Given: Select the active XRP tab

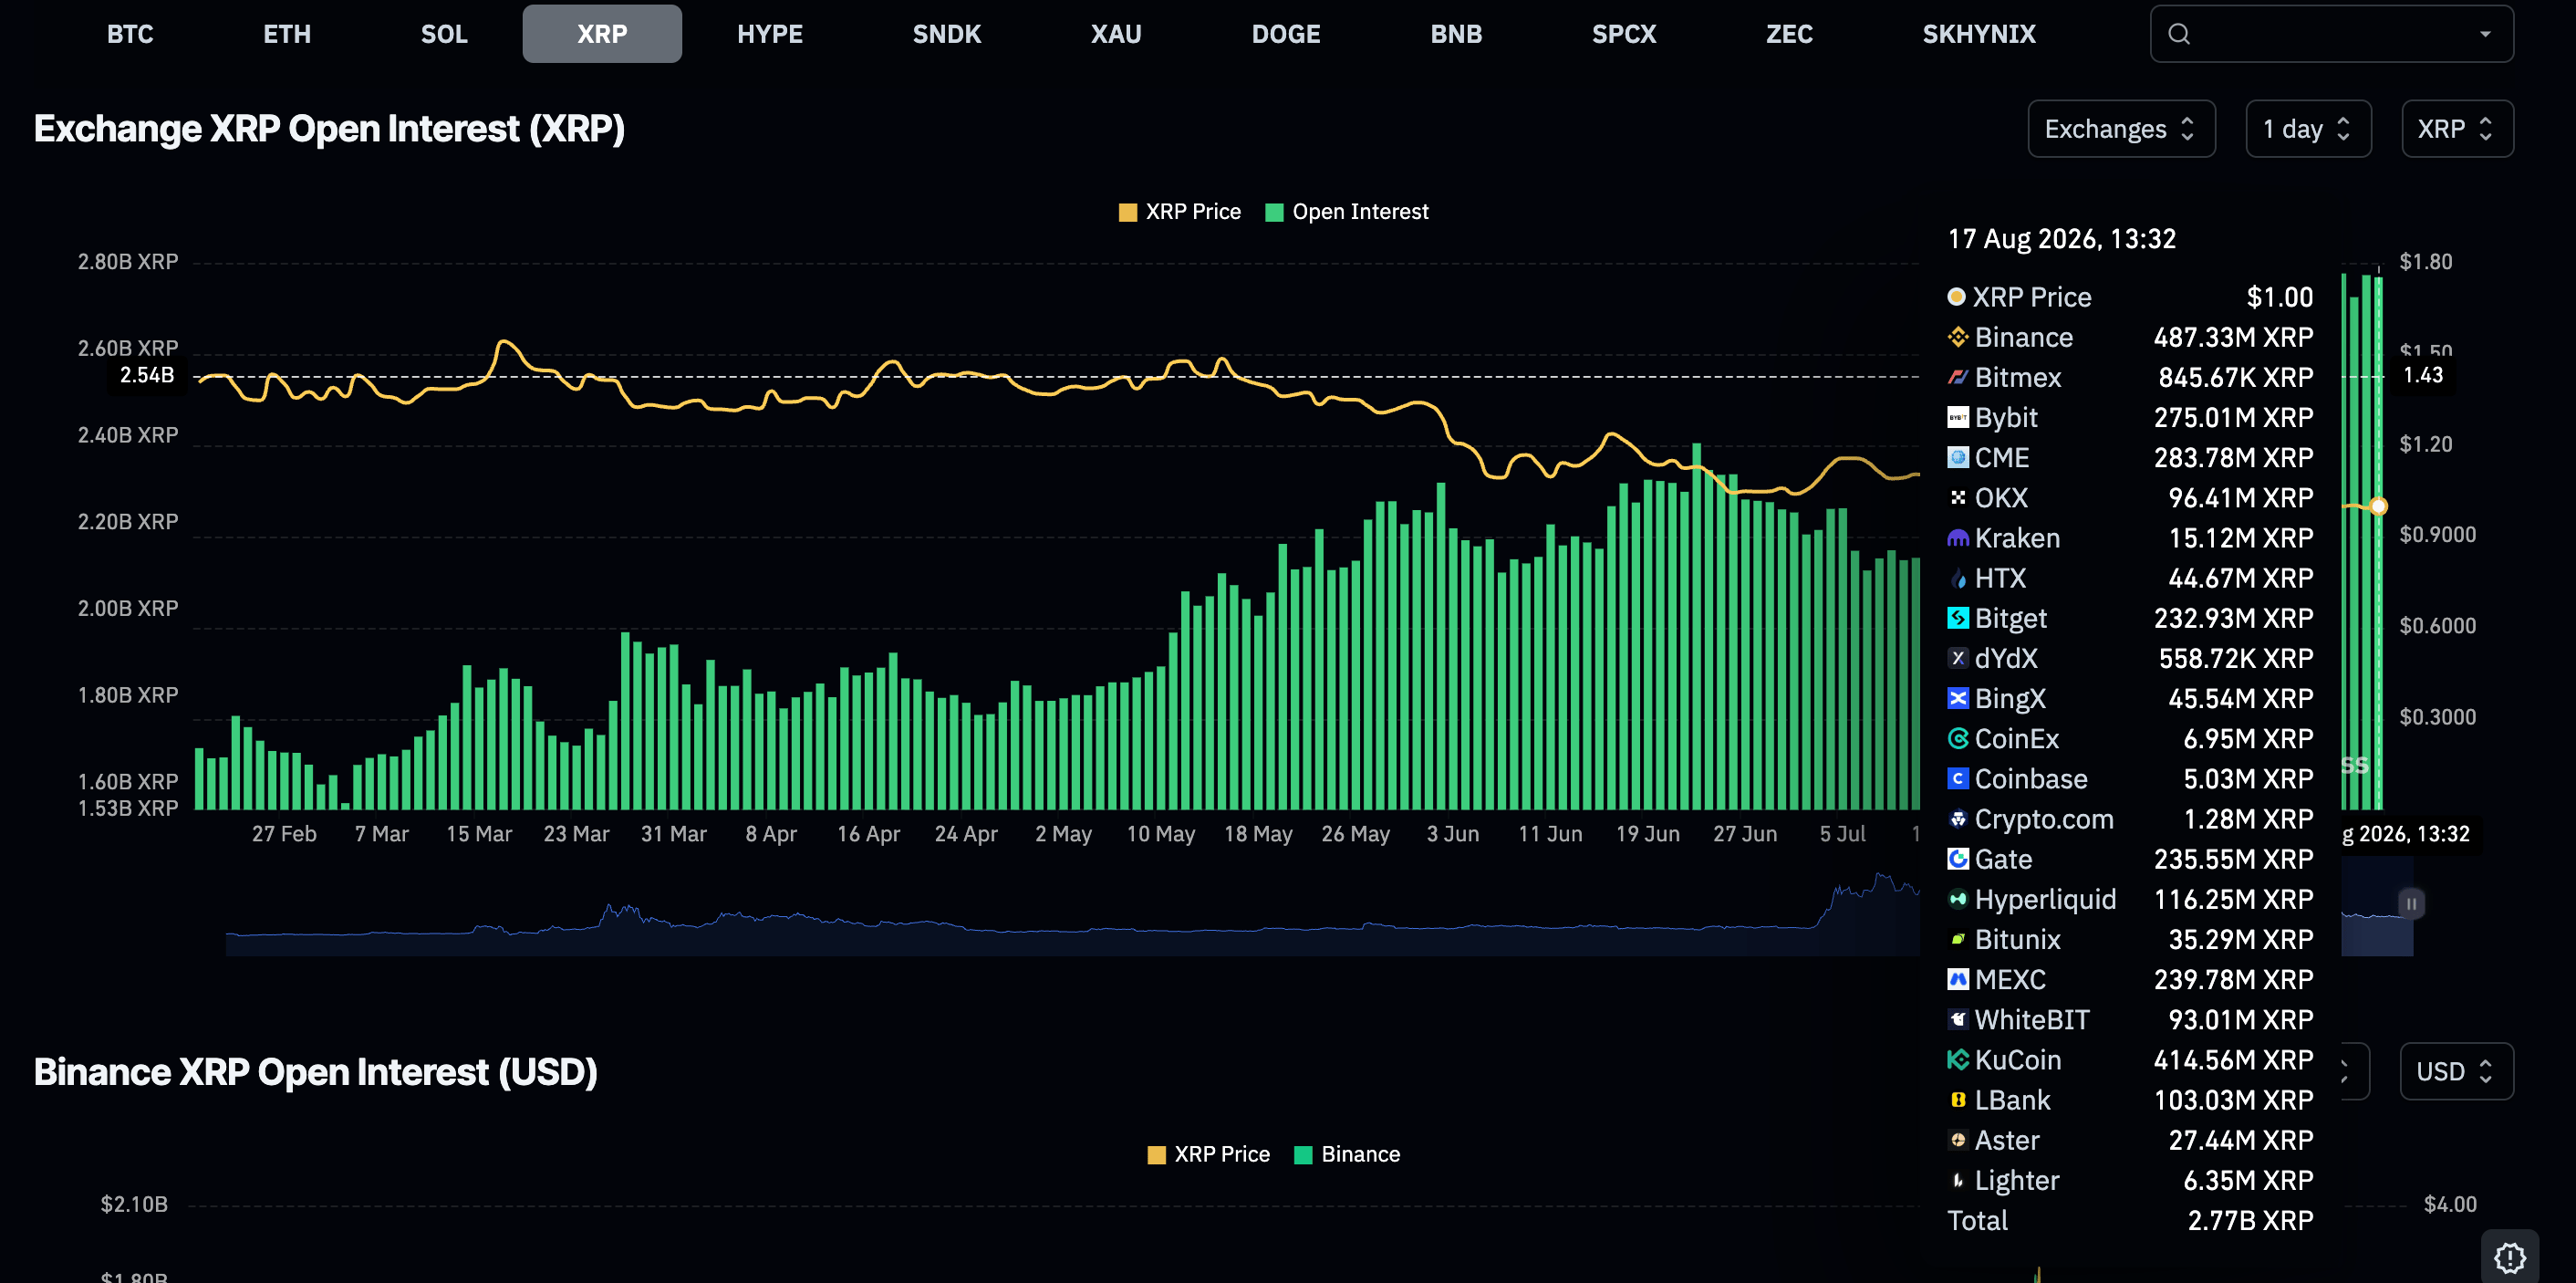Looking at the screenshot, I should pyautogui.click(x=602, y=34).
